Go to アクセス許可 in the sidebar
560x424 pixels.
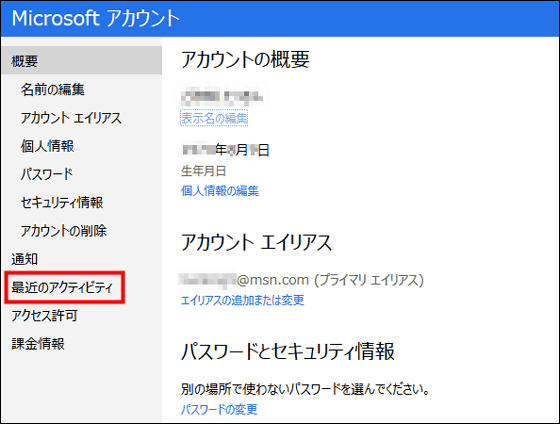44,315
